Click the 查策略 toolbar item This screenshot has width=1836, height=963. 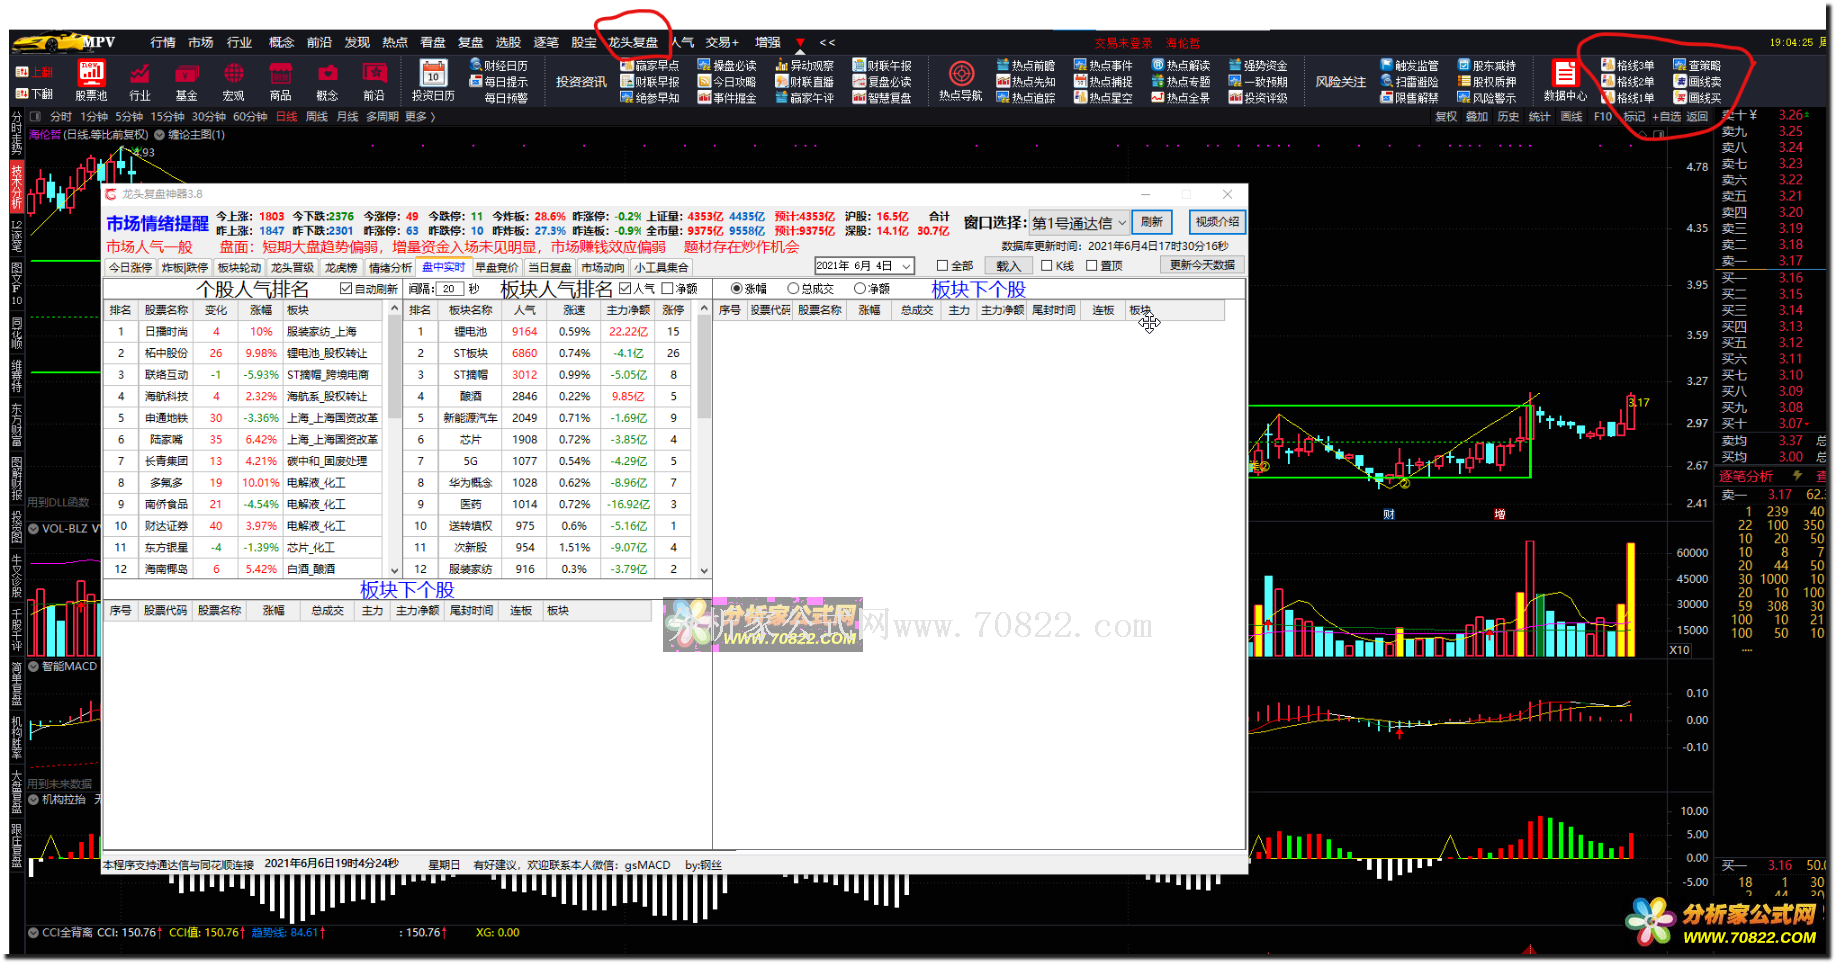pyautogui.click(x=1698, y=66)
